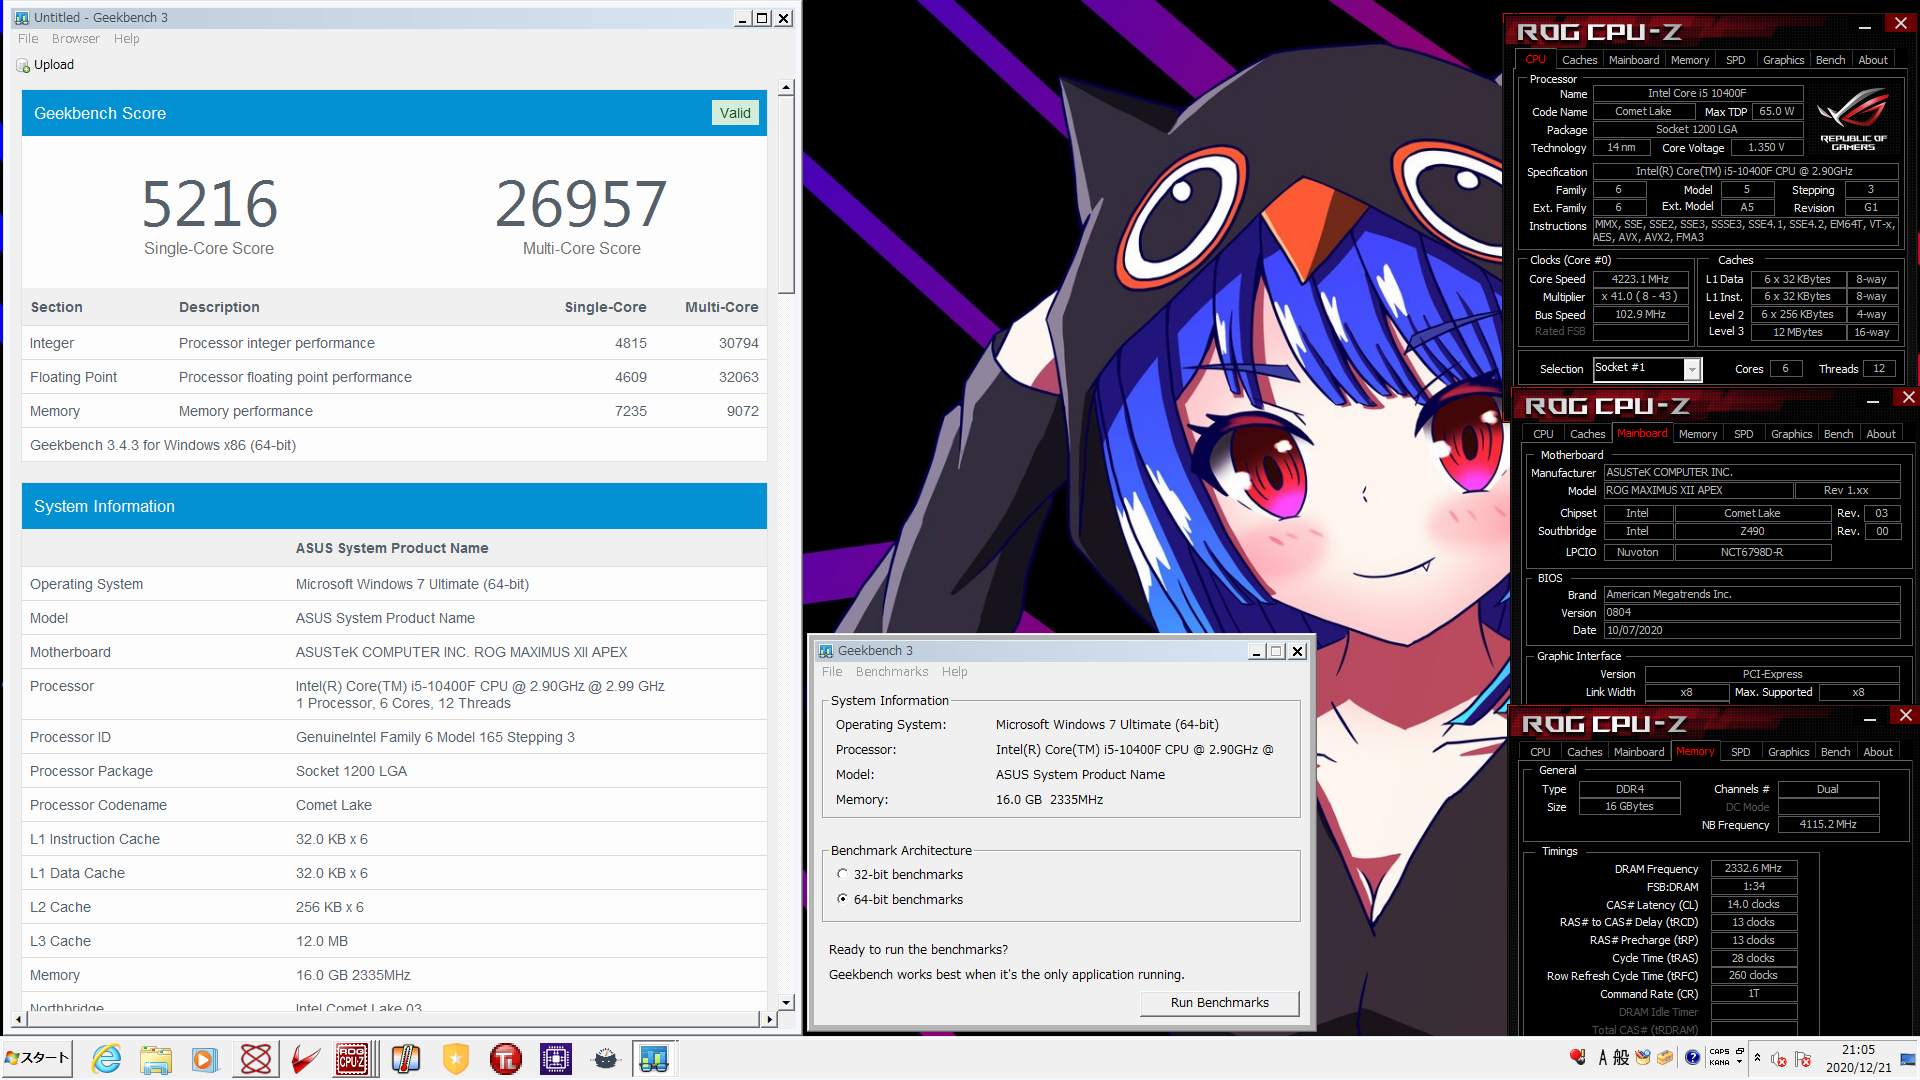Click BIOS version field 0804
The width and height of the screenshot is (1920, 1080).
point(1752,613)
